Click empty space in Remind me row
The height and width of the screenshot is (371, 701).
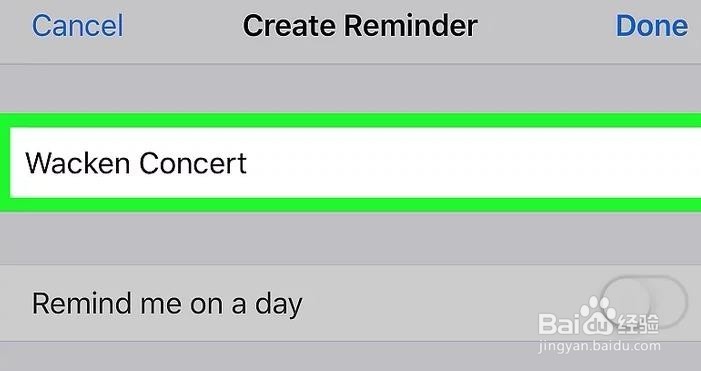pos(447,304)
